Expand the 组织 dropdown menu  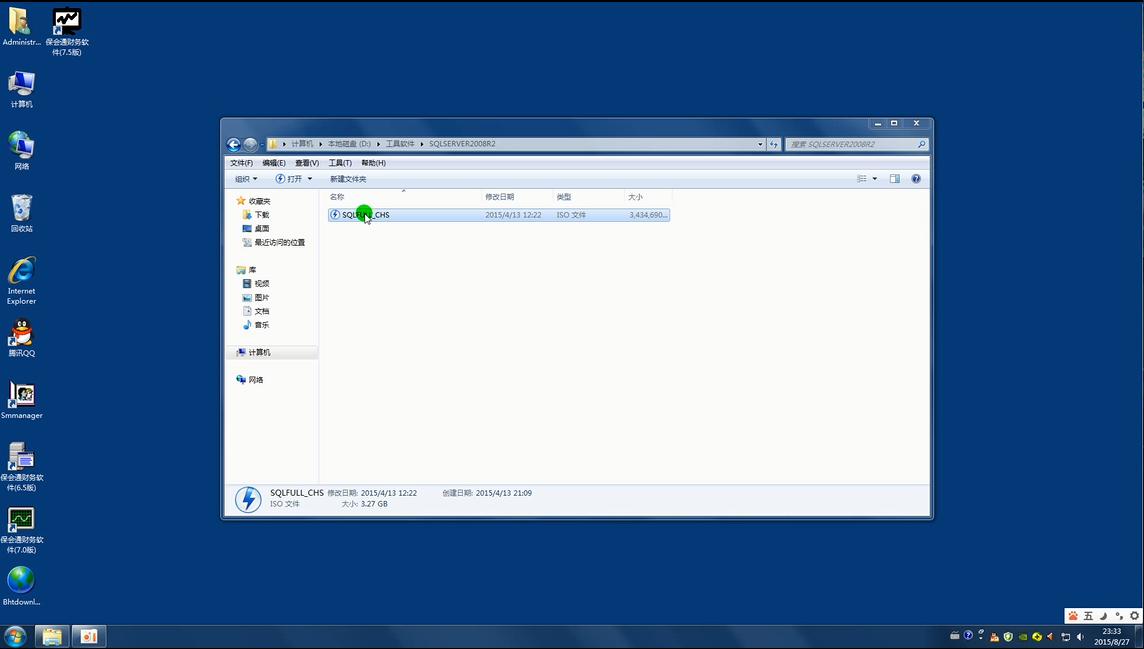(x=246, y=179)
